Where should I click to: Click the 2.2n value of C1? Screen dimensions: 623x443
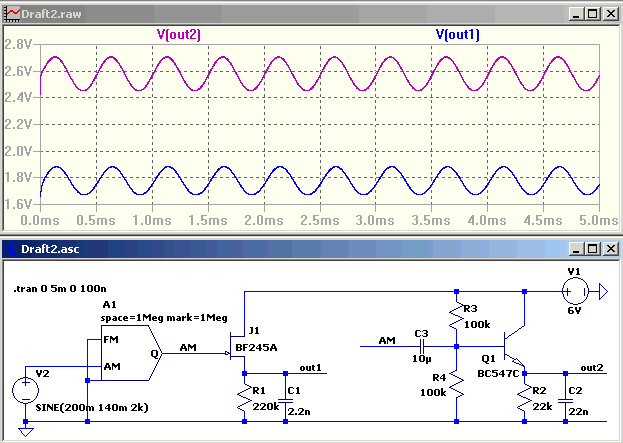pyautogui.click(x=299, y=412)
